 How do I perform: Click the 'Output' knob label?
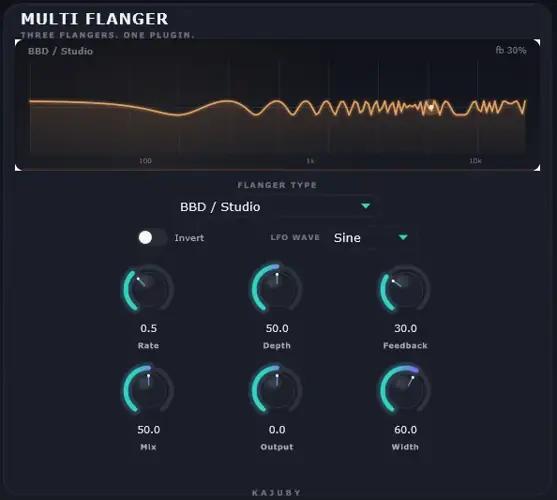[x=277, y=447]
